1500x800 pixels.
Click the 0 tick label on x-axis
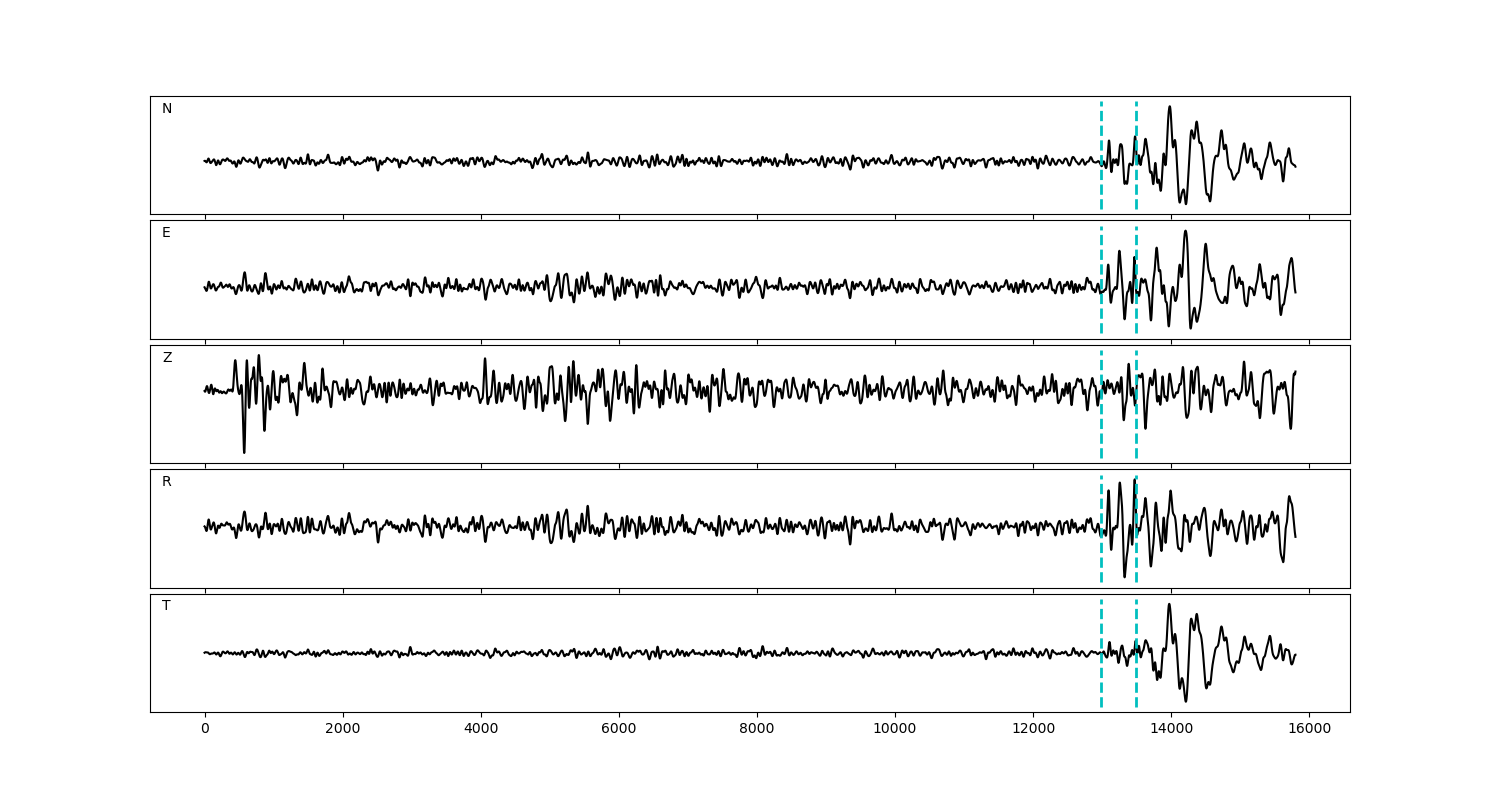tap(205, 729)
